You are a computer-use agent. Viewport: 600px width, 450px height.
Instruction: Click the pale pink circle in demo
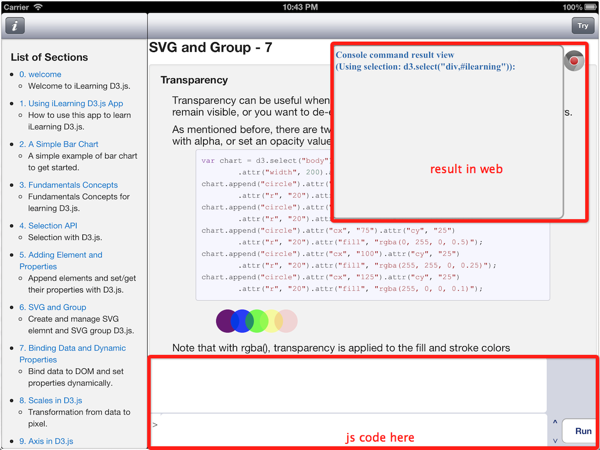[290, 321]
